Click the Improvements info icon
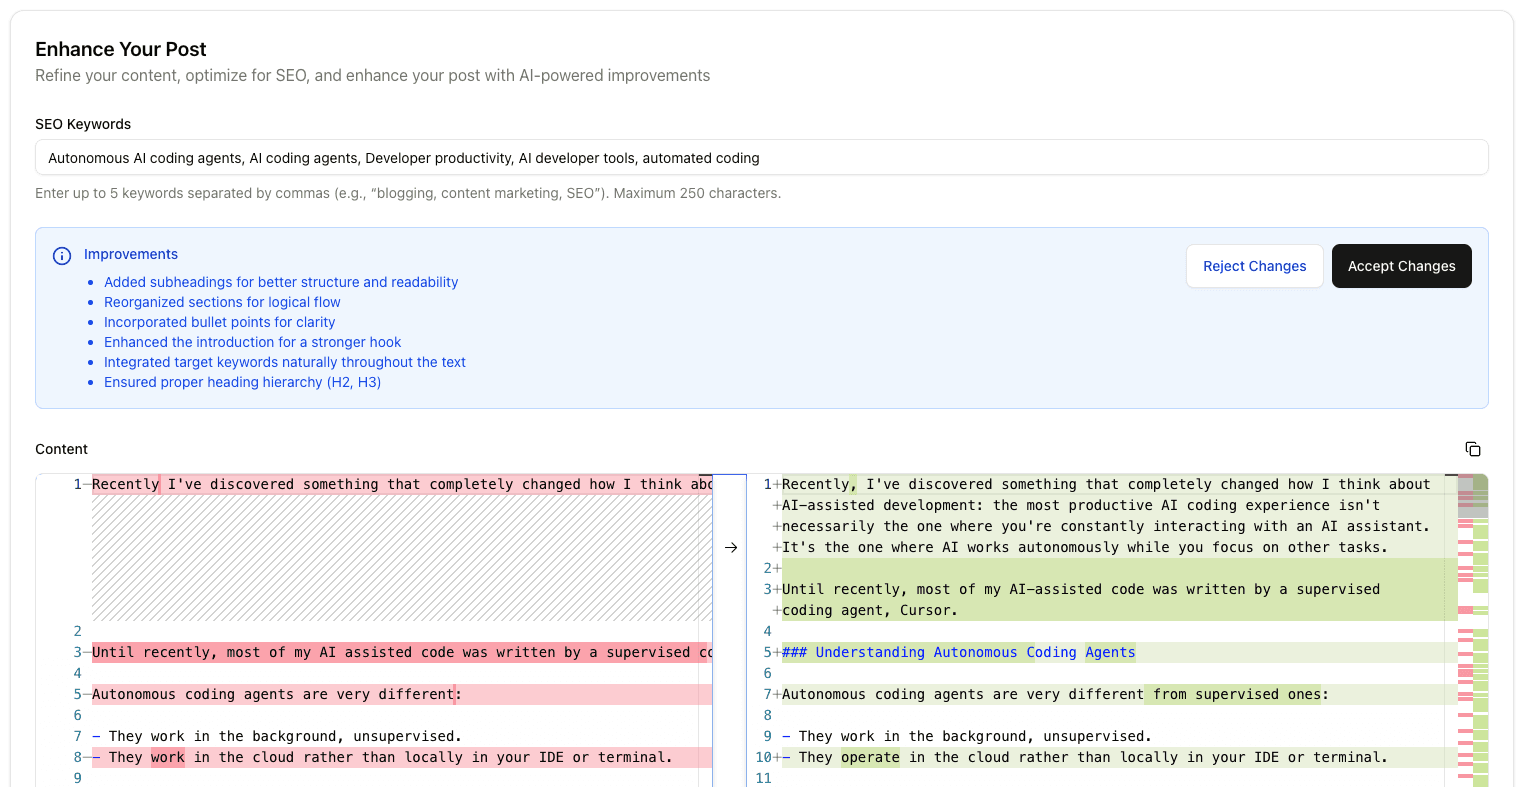This screenshot has height=787, width=1524. [62, 256]
